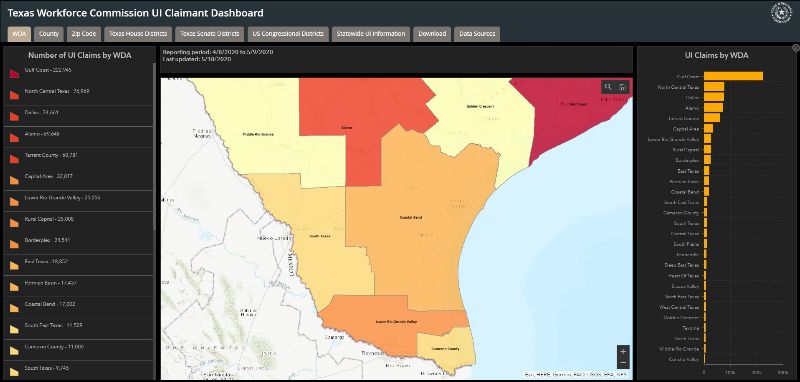800x382 pixels.
Task: Select Alamo entry in claims list
Action: pos(78,137)
